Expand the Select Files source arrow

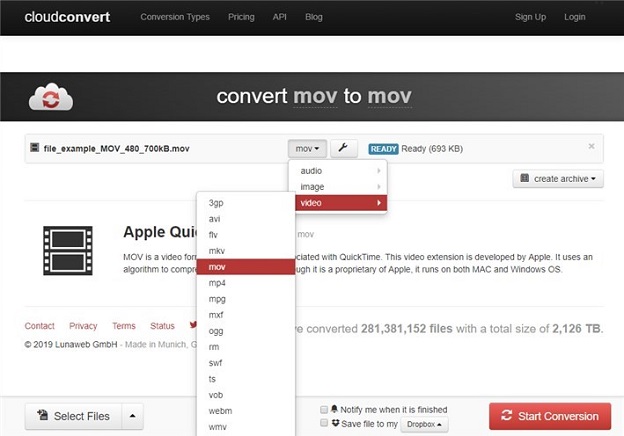coord(133,416)
